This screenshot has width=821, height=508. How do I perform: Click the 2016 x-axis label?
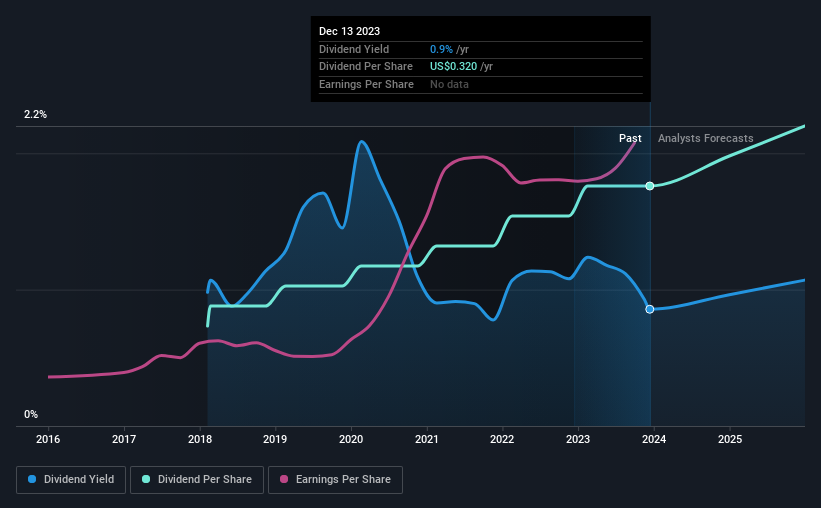(x=48, y=439)
